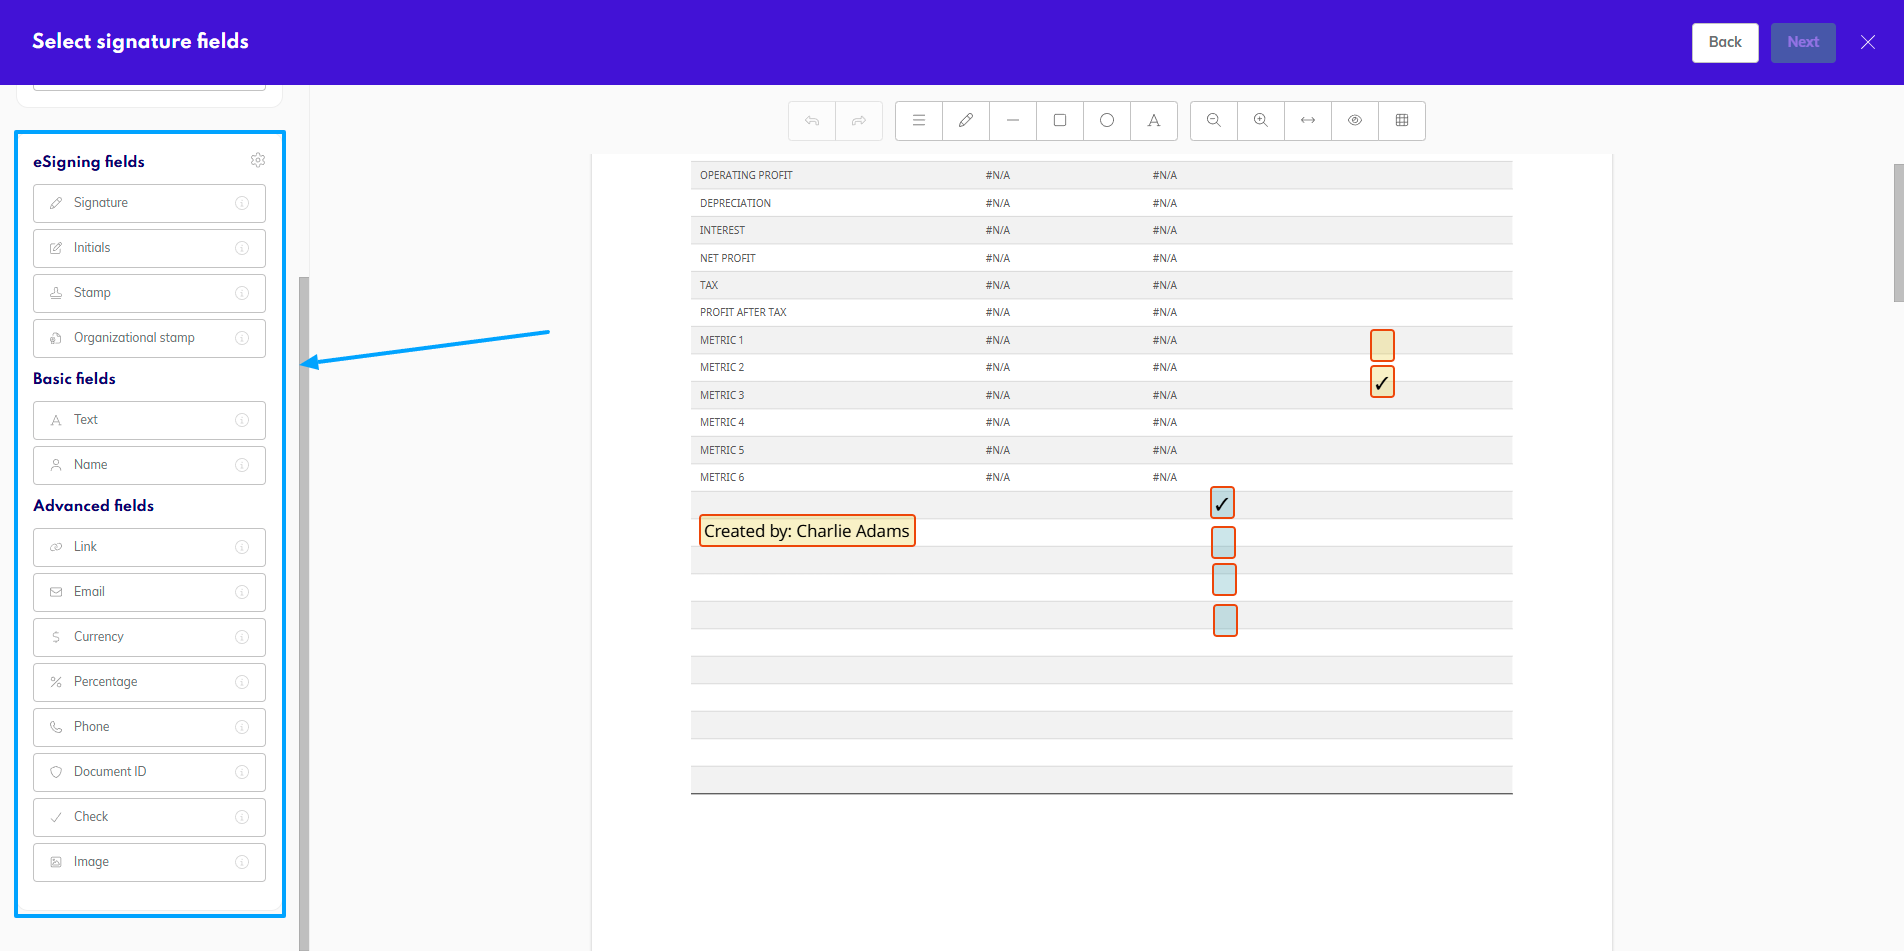Screen dimensions: 1904x951
Task: Uncheck the checked box beside METRIC 2
Action: coord(1382,381)
